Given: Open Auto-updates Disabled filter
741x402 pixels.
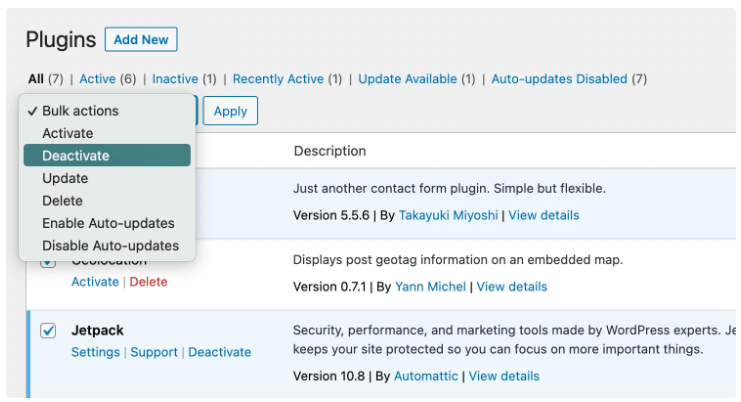Looking at the screenshot, I should 559,79.
